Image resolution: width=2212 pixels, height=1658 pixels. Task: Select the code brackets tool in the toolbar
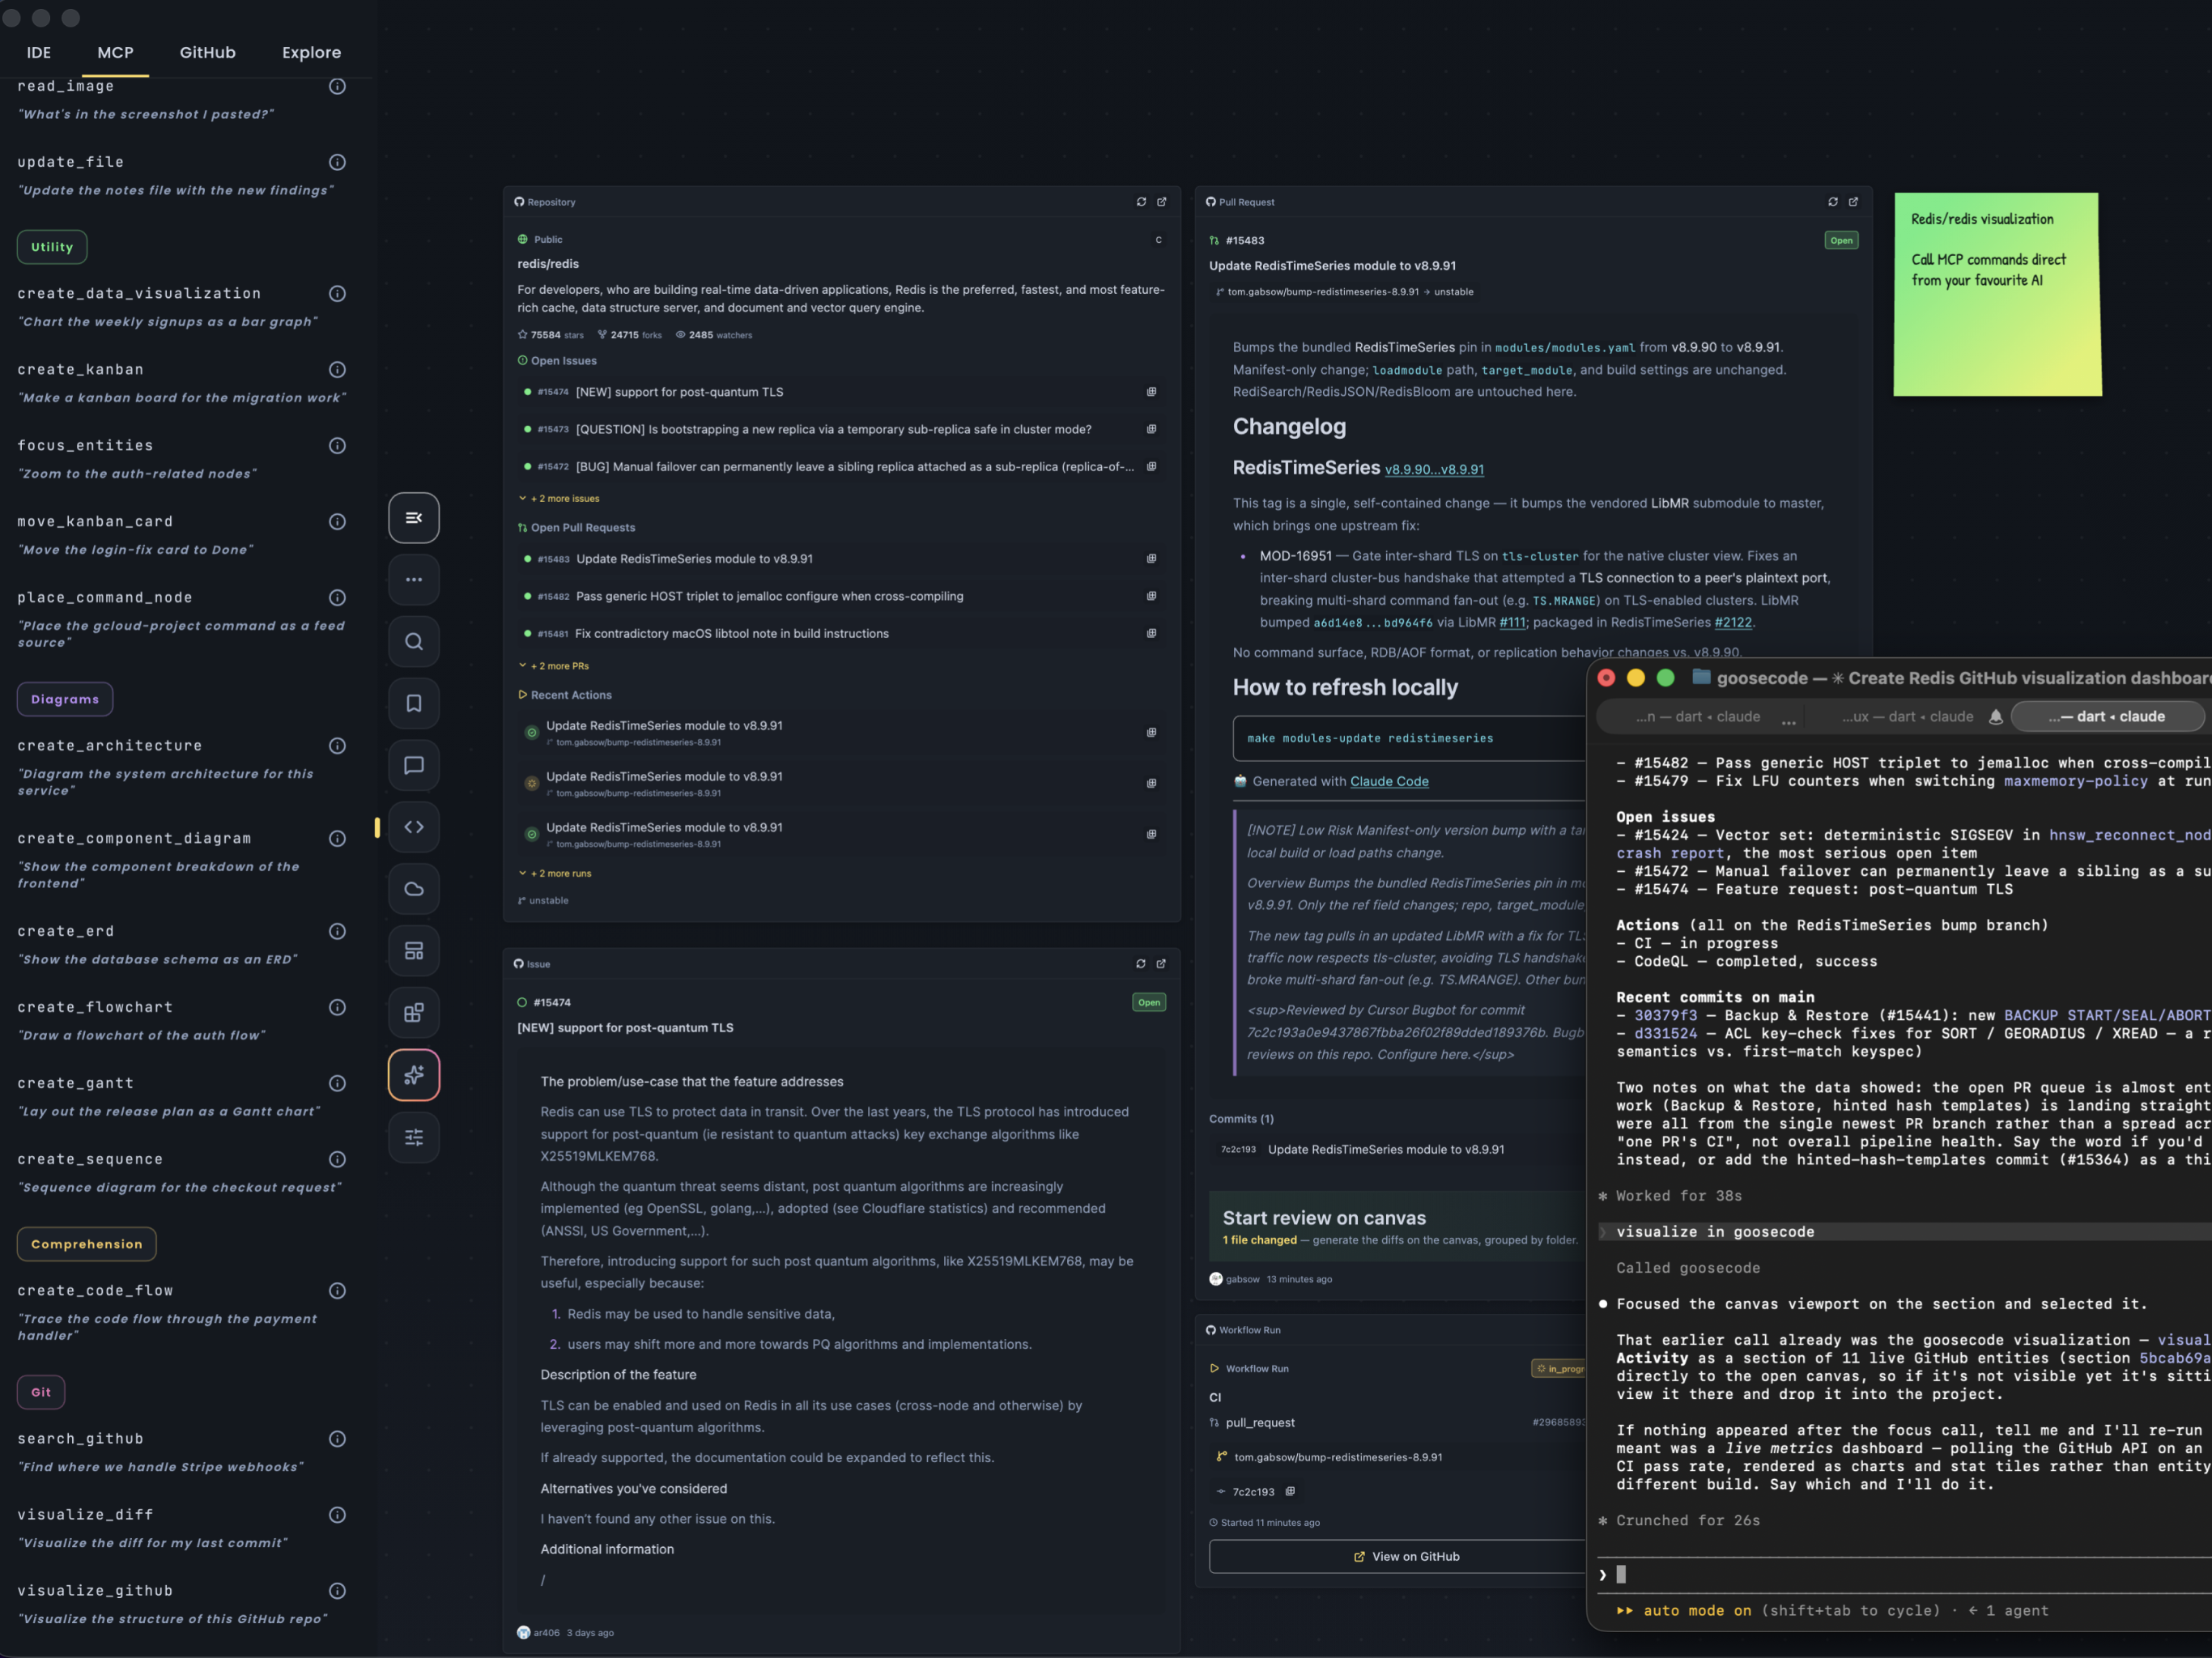413,827
